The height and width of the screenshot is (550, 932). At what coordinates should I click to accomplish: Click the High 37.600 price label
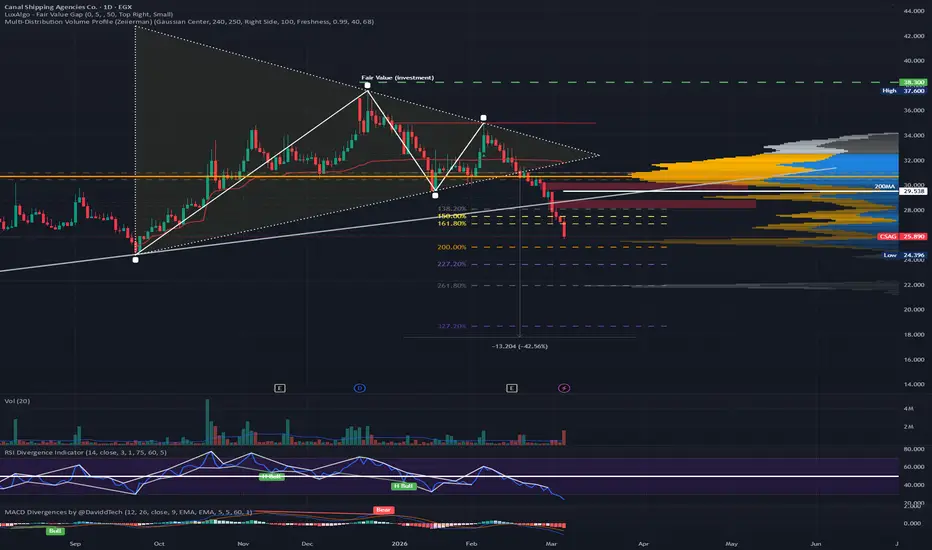point(903,90)
